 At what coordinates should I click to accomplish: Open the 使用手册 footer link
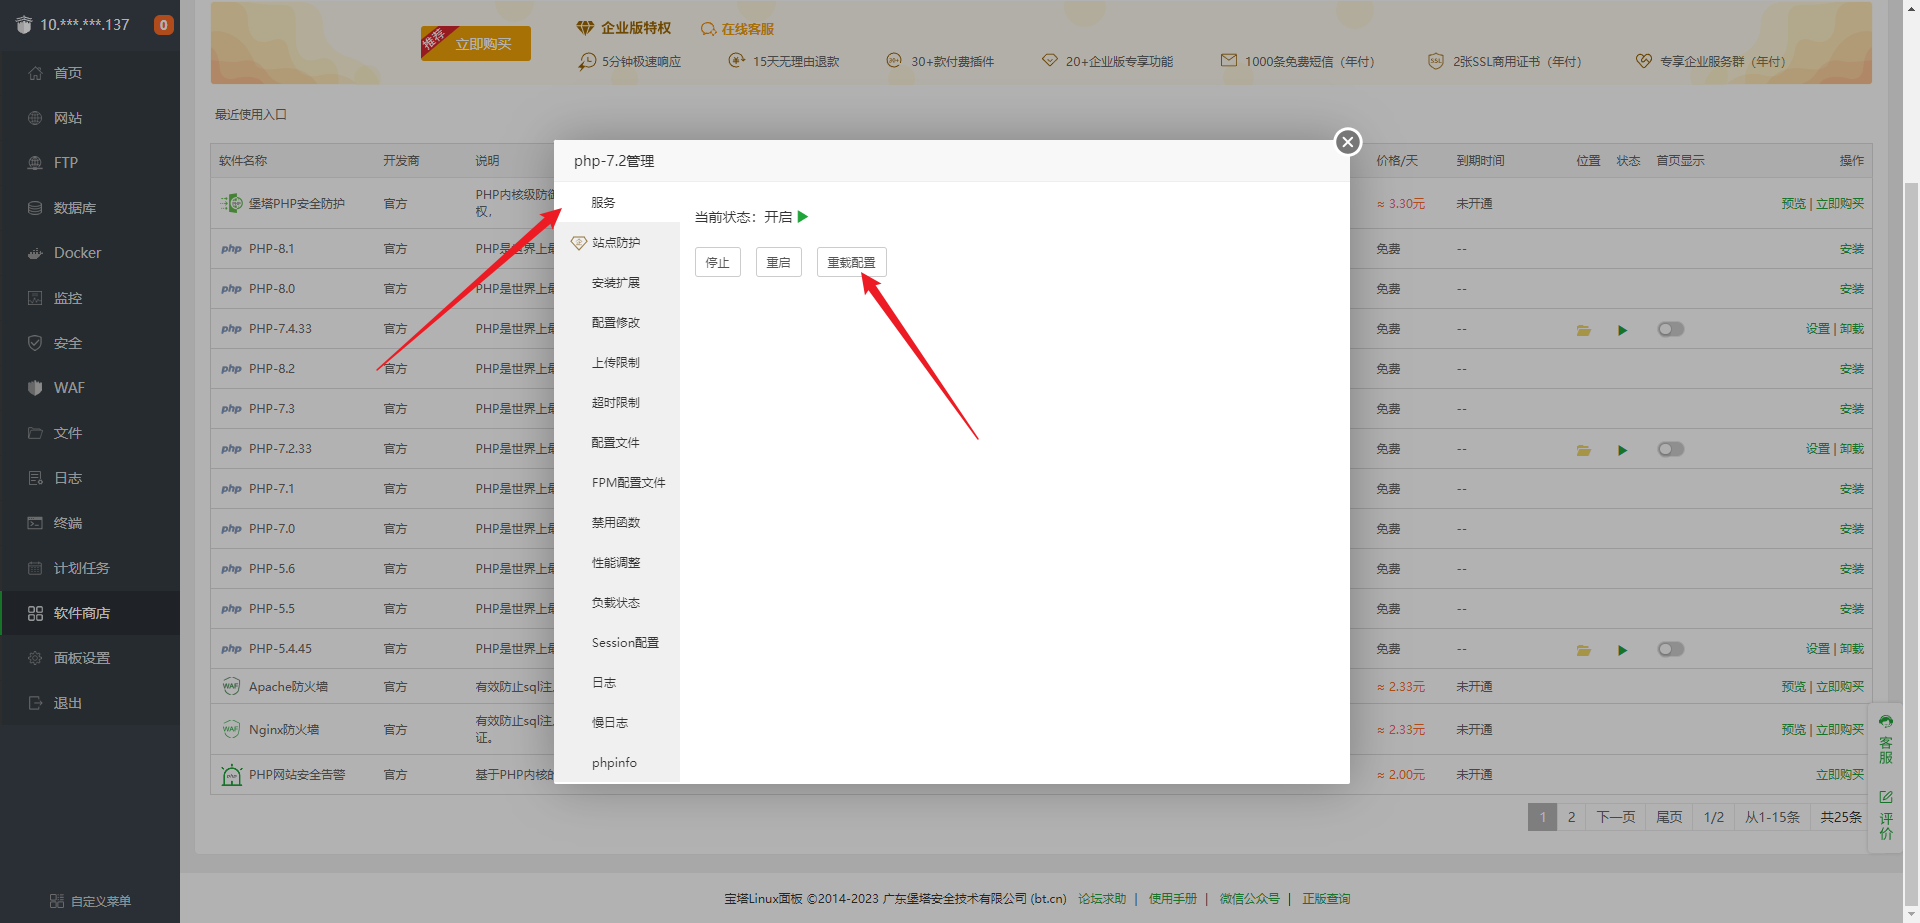pyautogui.click(x=1173, y=899)
